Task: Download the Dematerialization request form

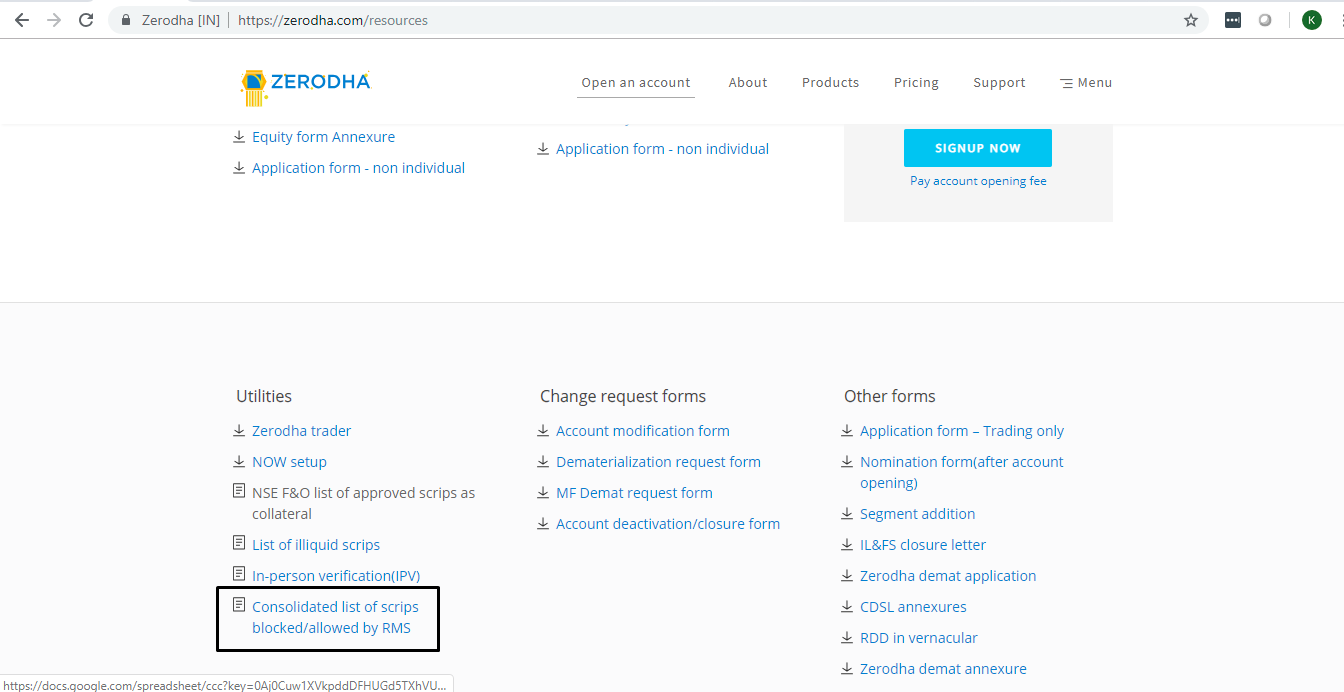Action: coord(658,462)
